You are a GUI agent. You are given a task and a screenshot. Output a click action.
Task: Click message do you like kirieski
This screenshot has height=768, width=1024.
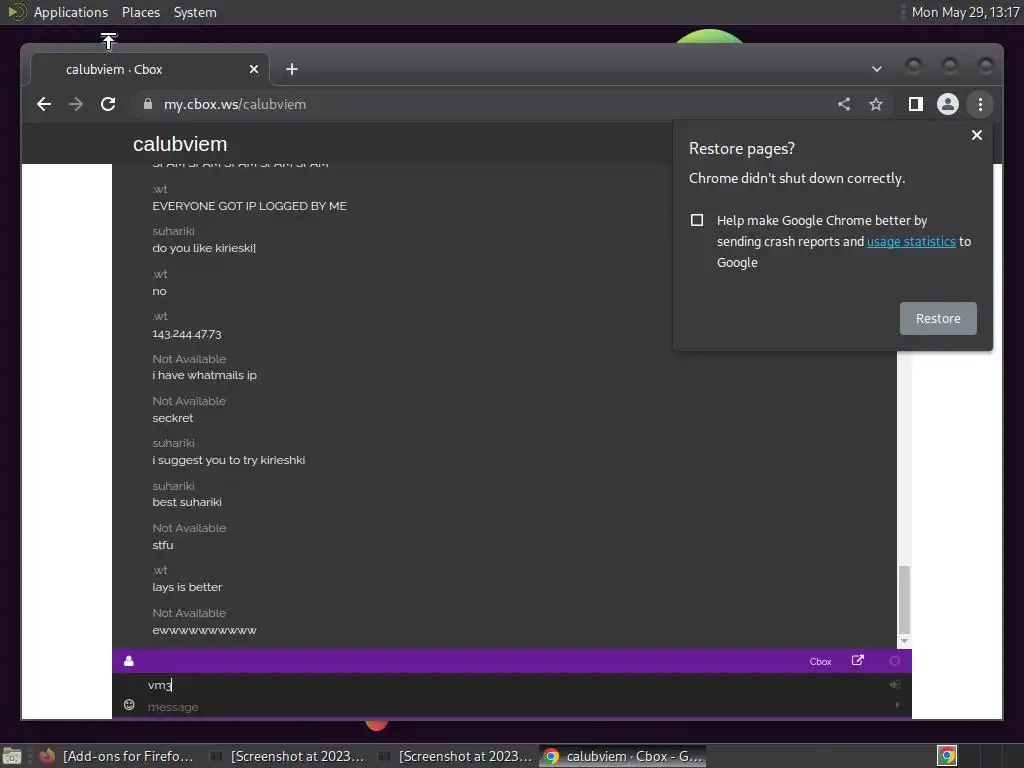[x=204, y=248]
